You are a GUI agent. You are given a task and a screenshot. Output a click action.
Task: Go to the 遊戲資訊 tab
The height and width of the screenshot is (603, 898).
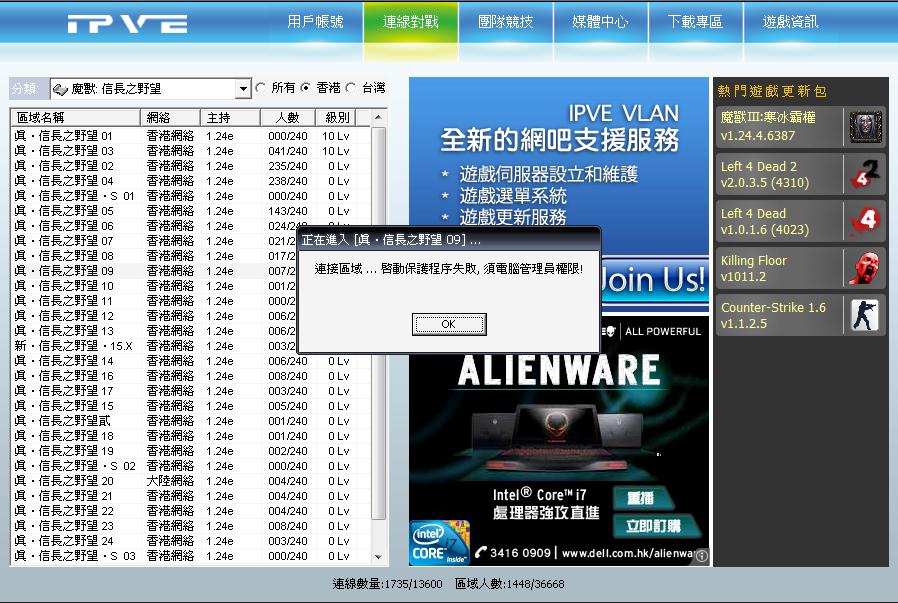[791, 22]
